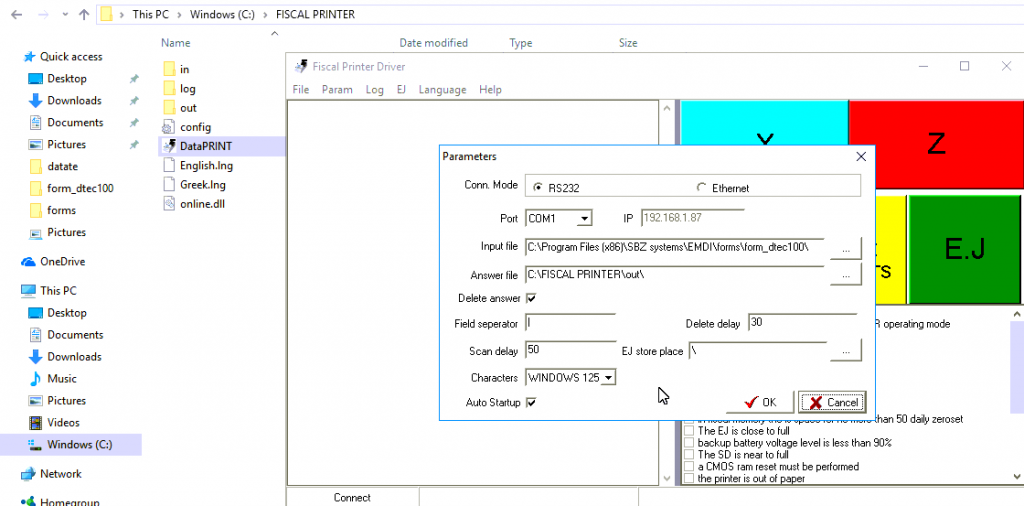Viewport: 1024px width, 506px height.
Task: Toggle the Delete answer checkbox
Action: click(x=531, y=298)
